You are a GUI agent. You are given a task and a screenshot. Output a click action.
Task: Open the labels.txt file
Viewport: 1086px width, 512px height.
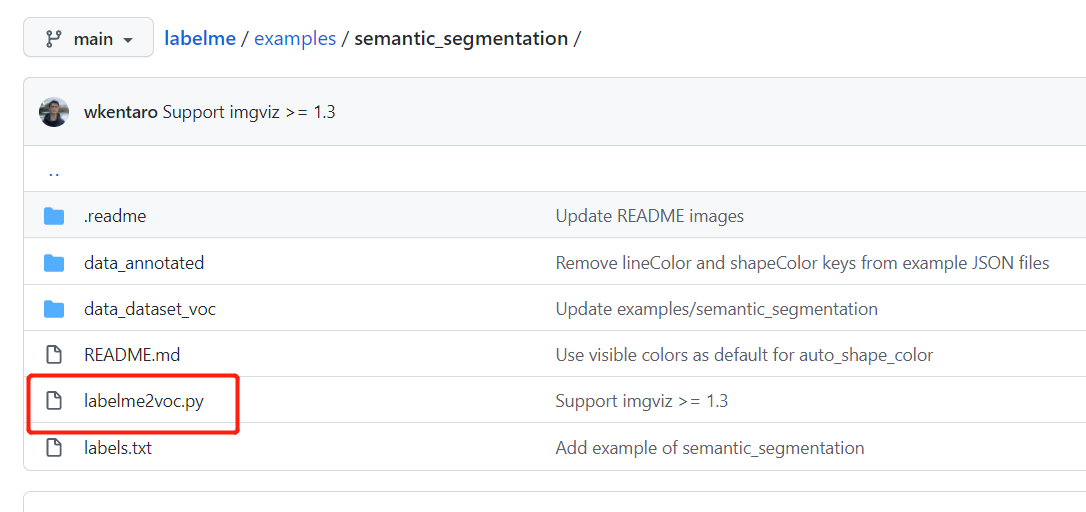118,448
